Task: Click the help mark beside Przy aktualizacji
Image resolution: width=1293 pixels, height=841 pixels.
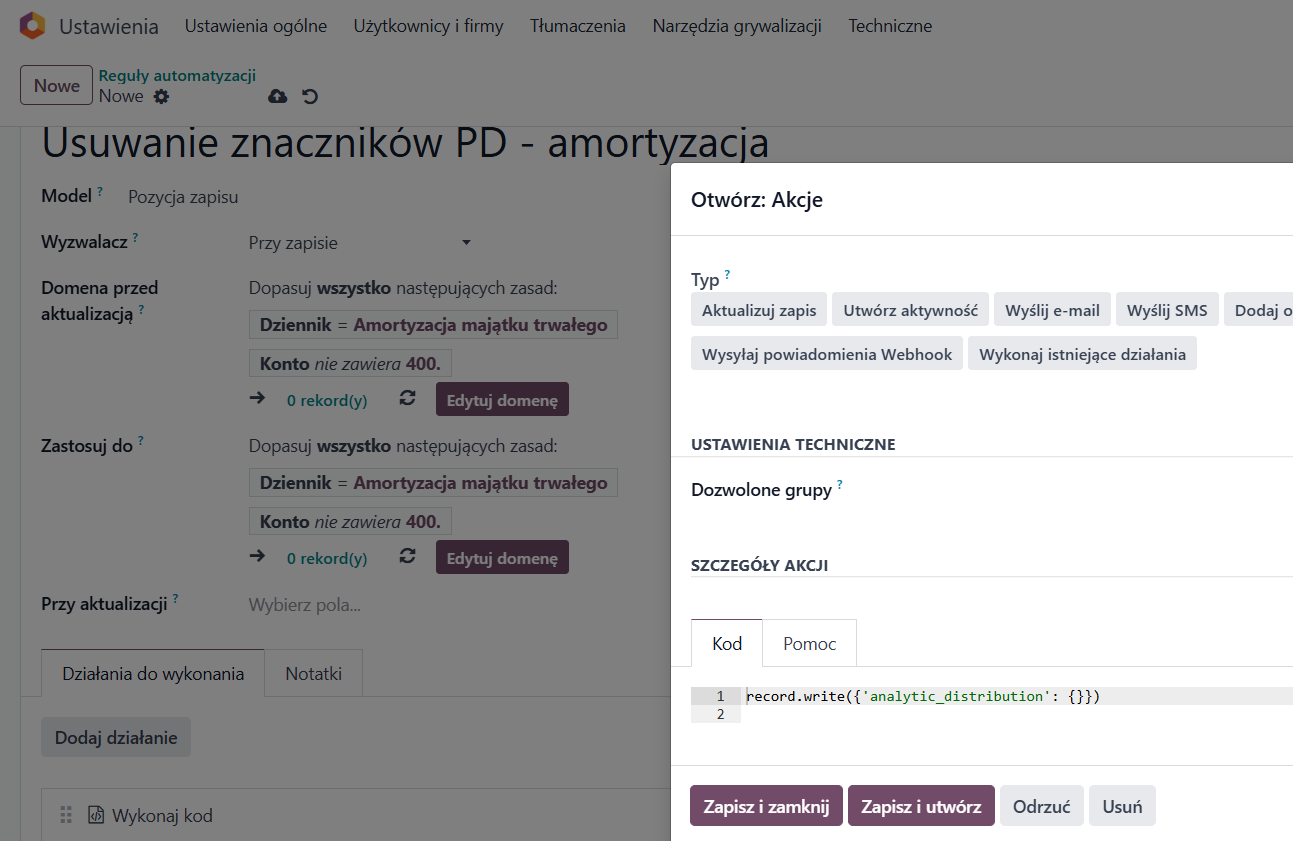Action: (175, 598)
